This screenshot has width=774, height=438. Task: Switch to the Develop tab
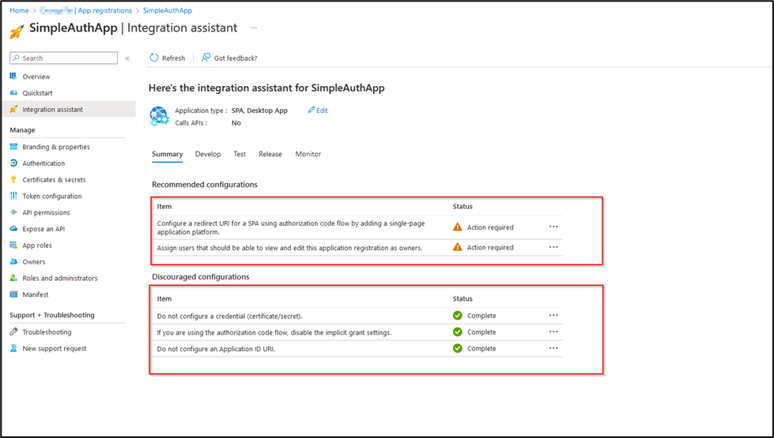(208, 154)
